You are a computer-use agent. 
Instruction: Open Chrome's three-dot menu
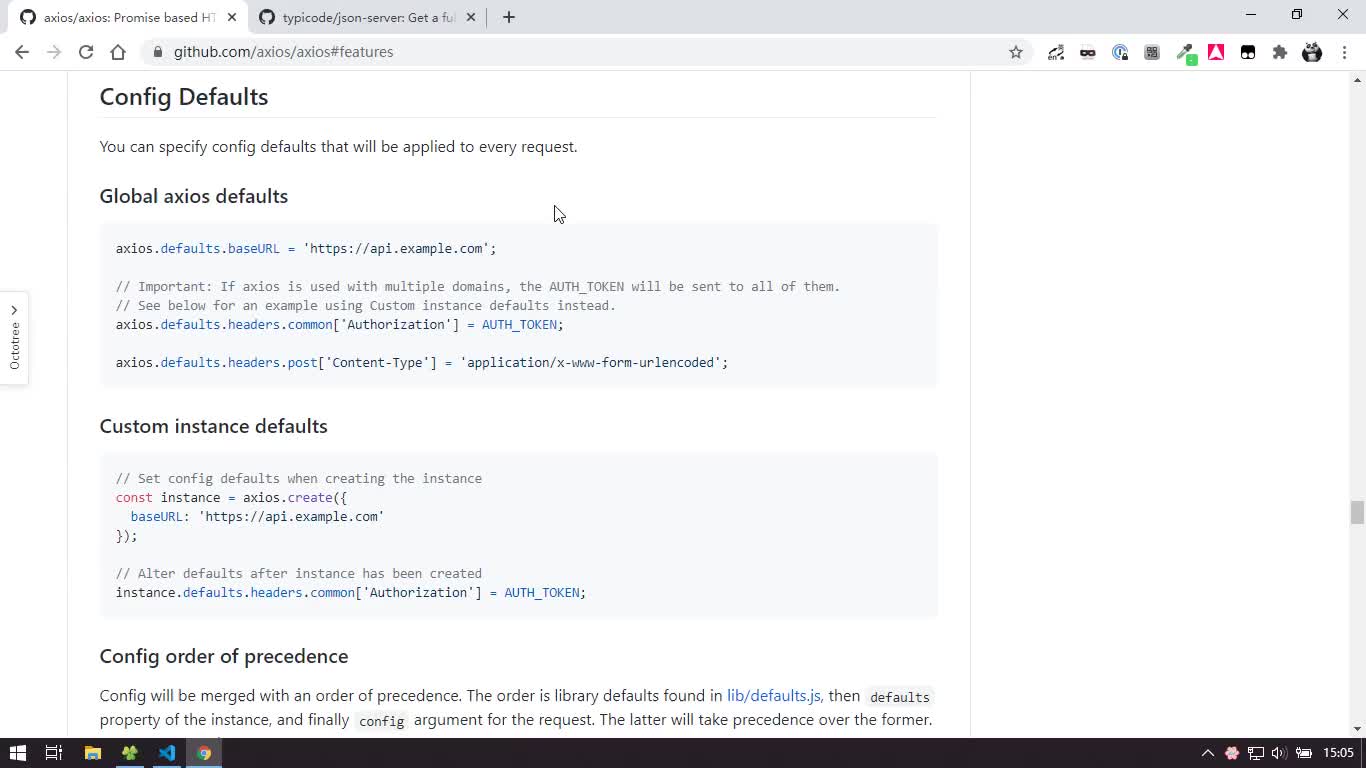[x=1345, y=52]
